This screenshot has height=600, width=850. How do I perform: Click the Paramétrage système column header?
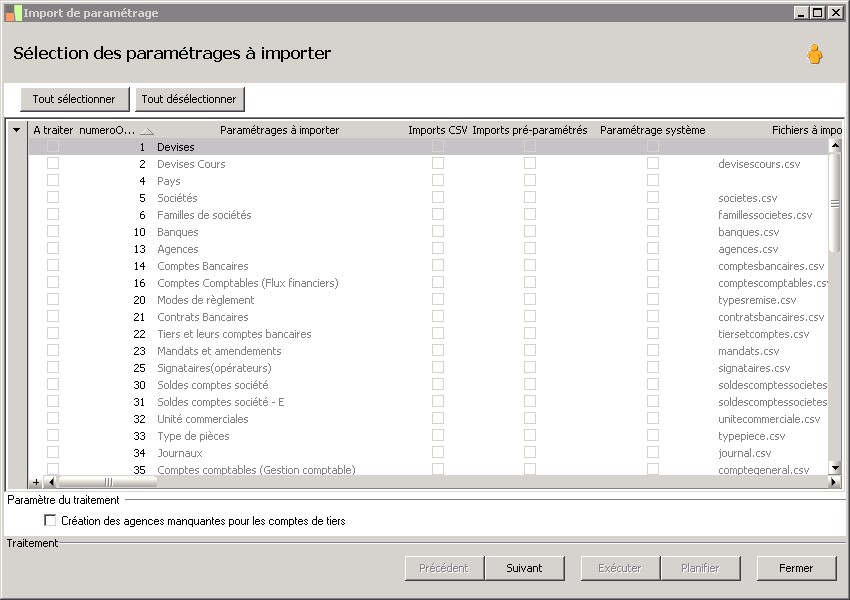click(x=652, y=130)
